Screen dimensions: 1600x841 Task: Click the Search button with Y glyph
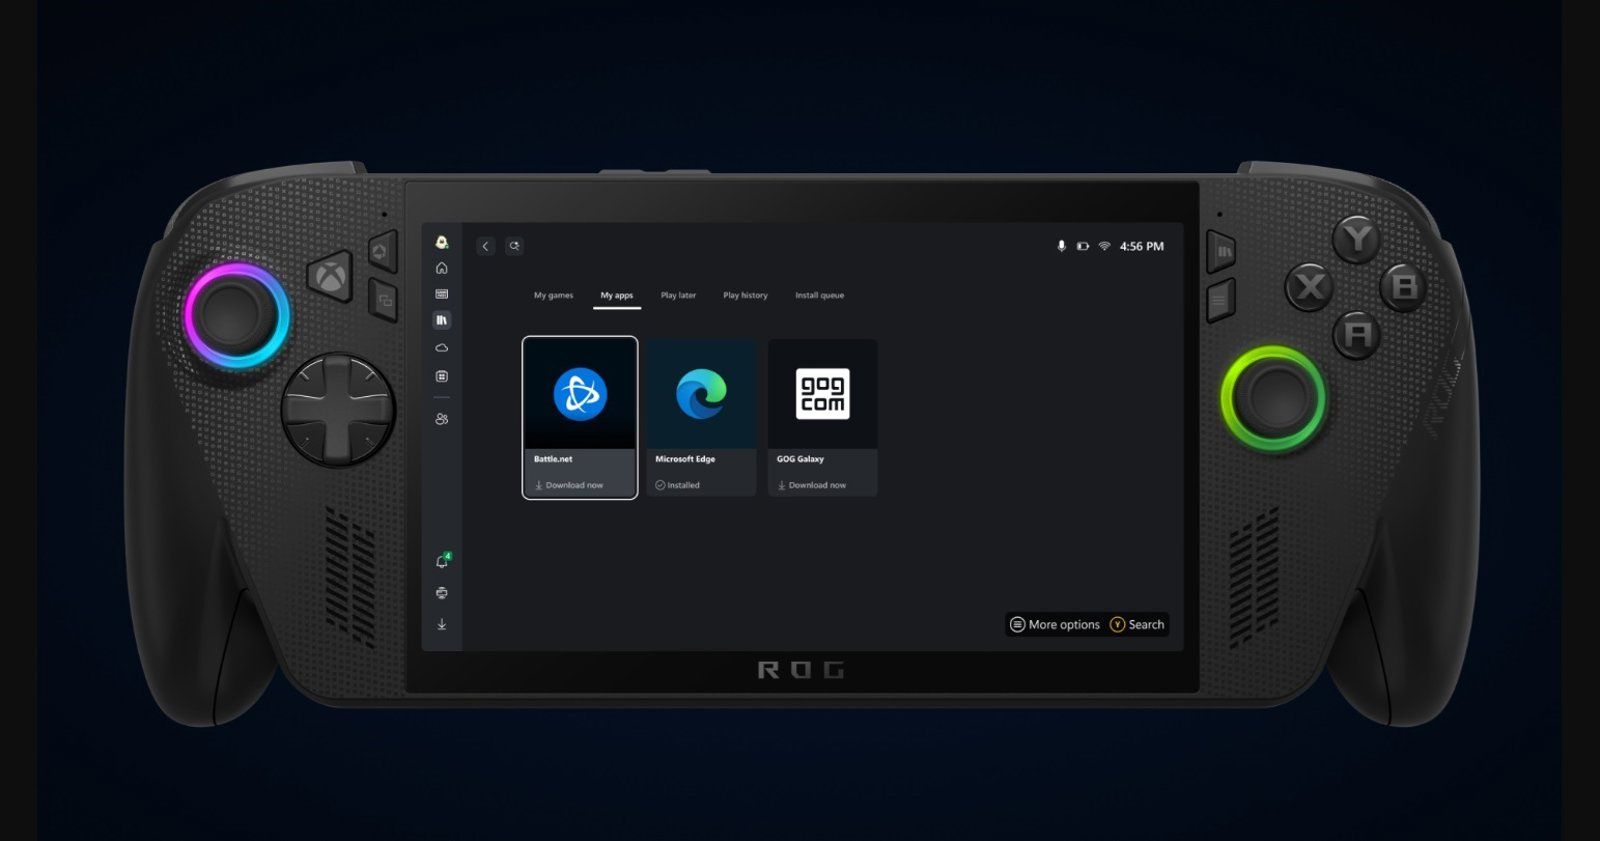pyautogui.click(x=1138, y=624)
